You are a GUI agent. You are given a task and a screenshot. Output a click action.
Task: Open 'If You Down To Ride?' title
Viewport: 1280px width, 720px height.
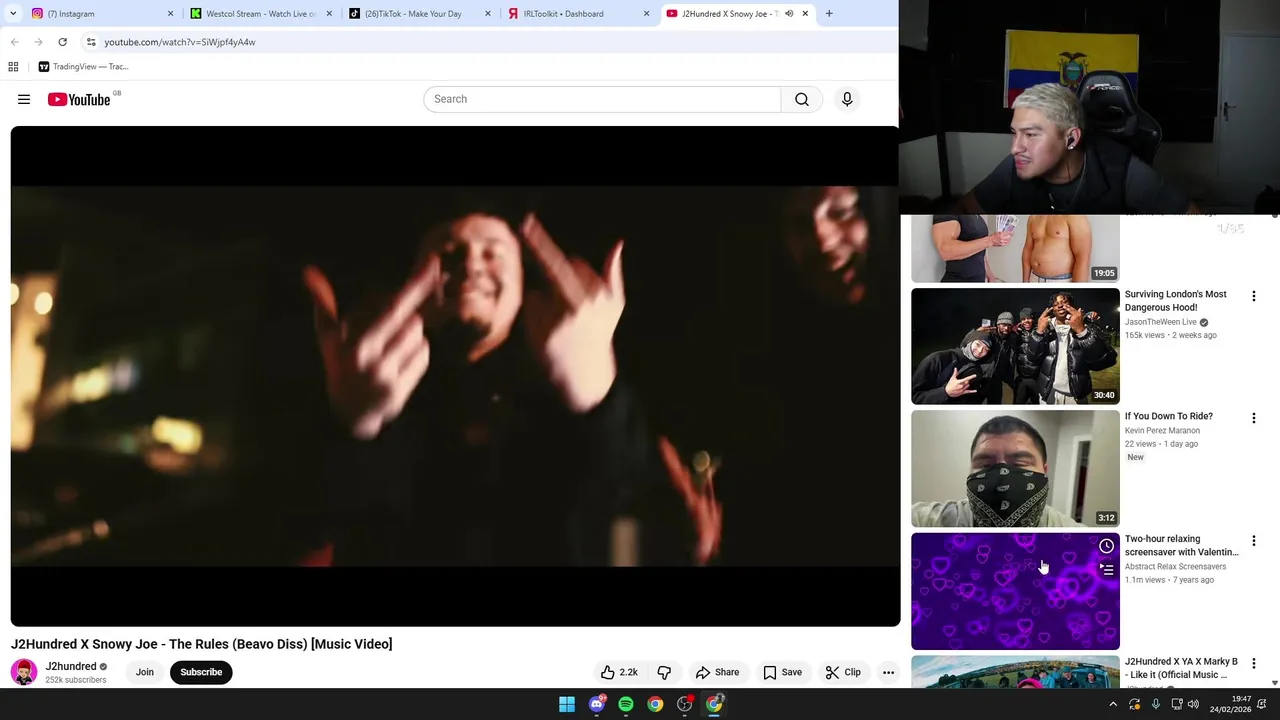[1169, 416]
